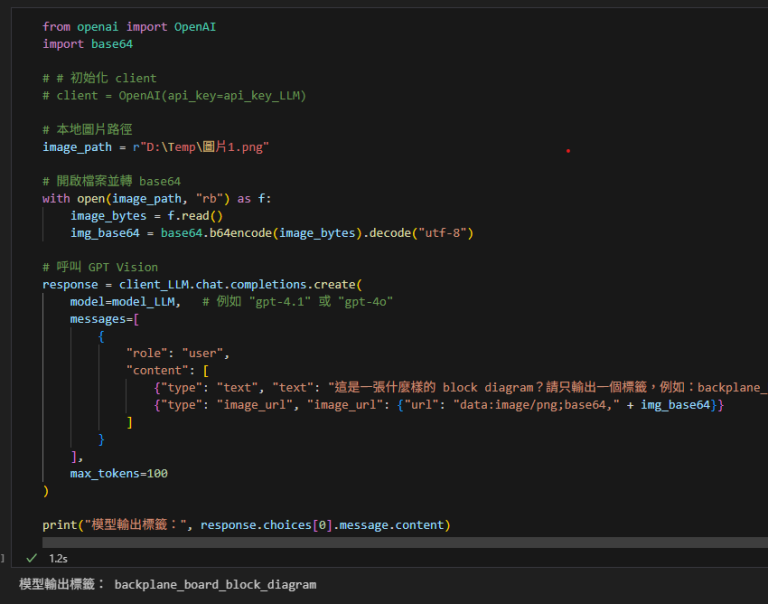Viewport: 768px width, 604px height.
Task: Click the comment '# # 初始化 client'
Action: point(99,78)
